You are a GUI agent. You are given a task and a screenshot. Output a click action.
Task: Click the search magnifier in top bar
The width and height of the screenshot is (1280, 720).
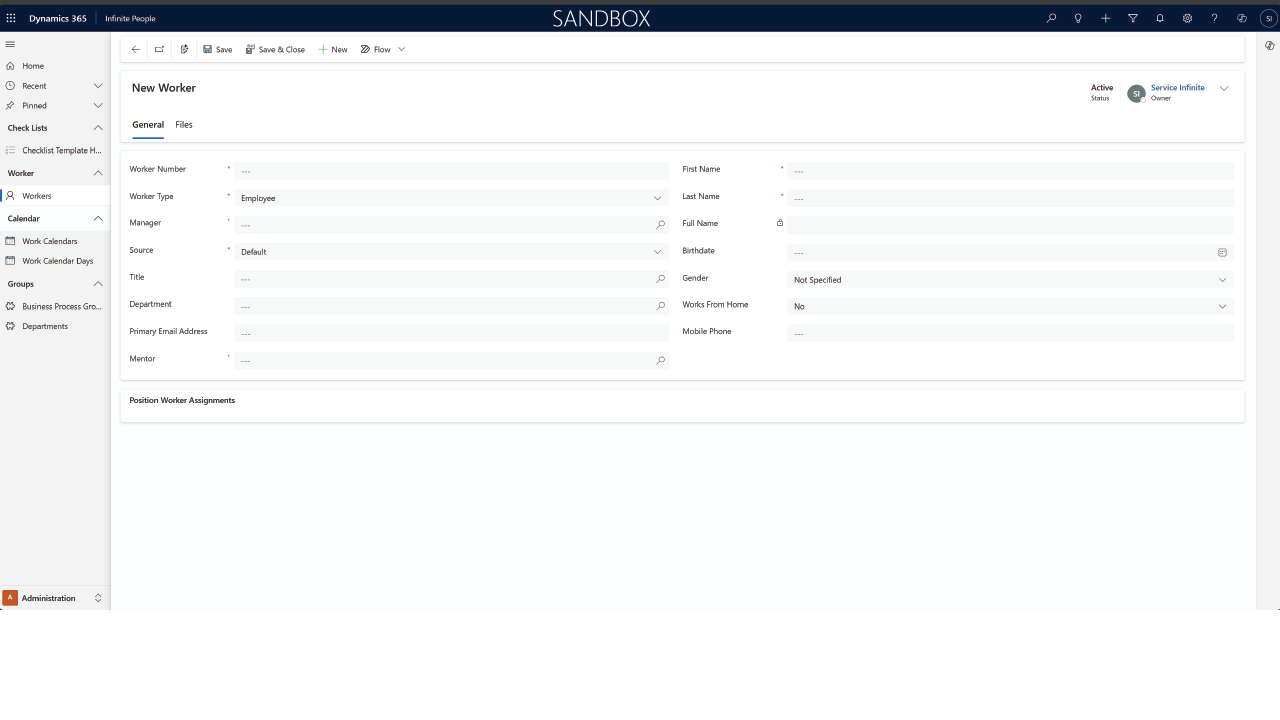point(1051,18)
